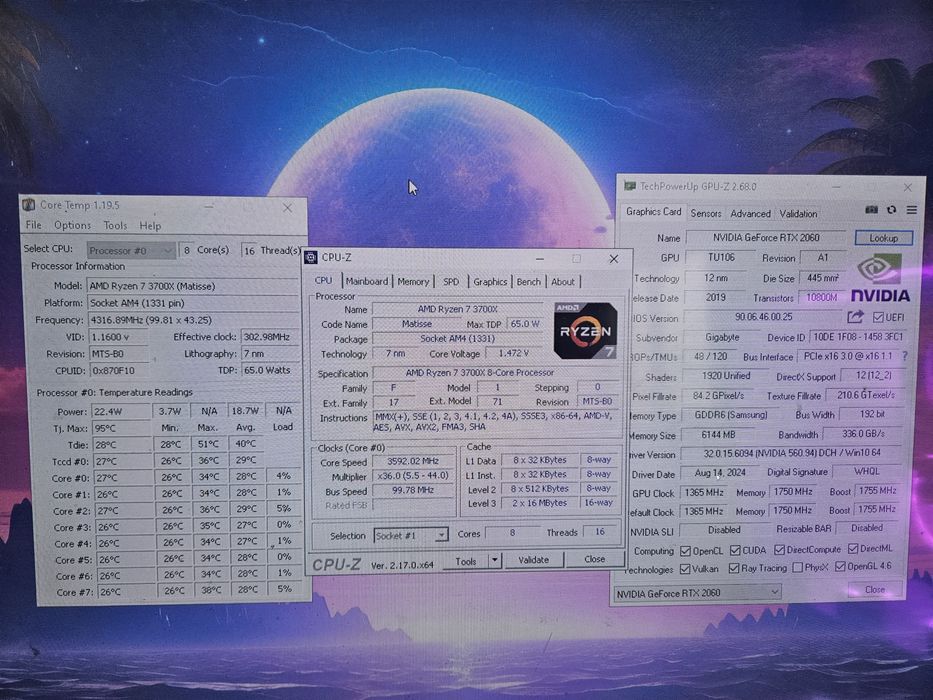Toggle the Vulkan checkbox

point(685,569)
